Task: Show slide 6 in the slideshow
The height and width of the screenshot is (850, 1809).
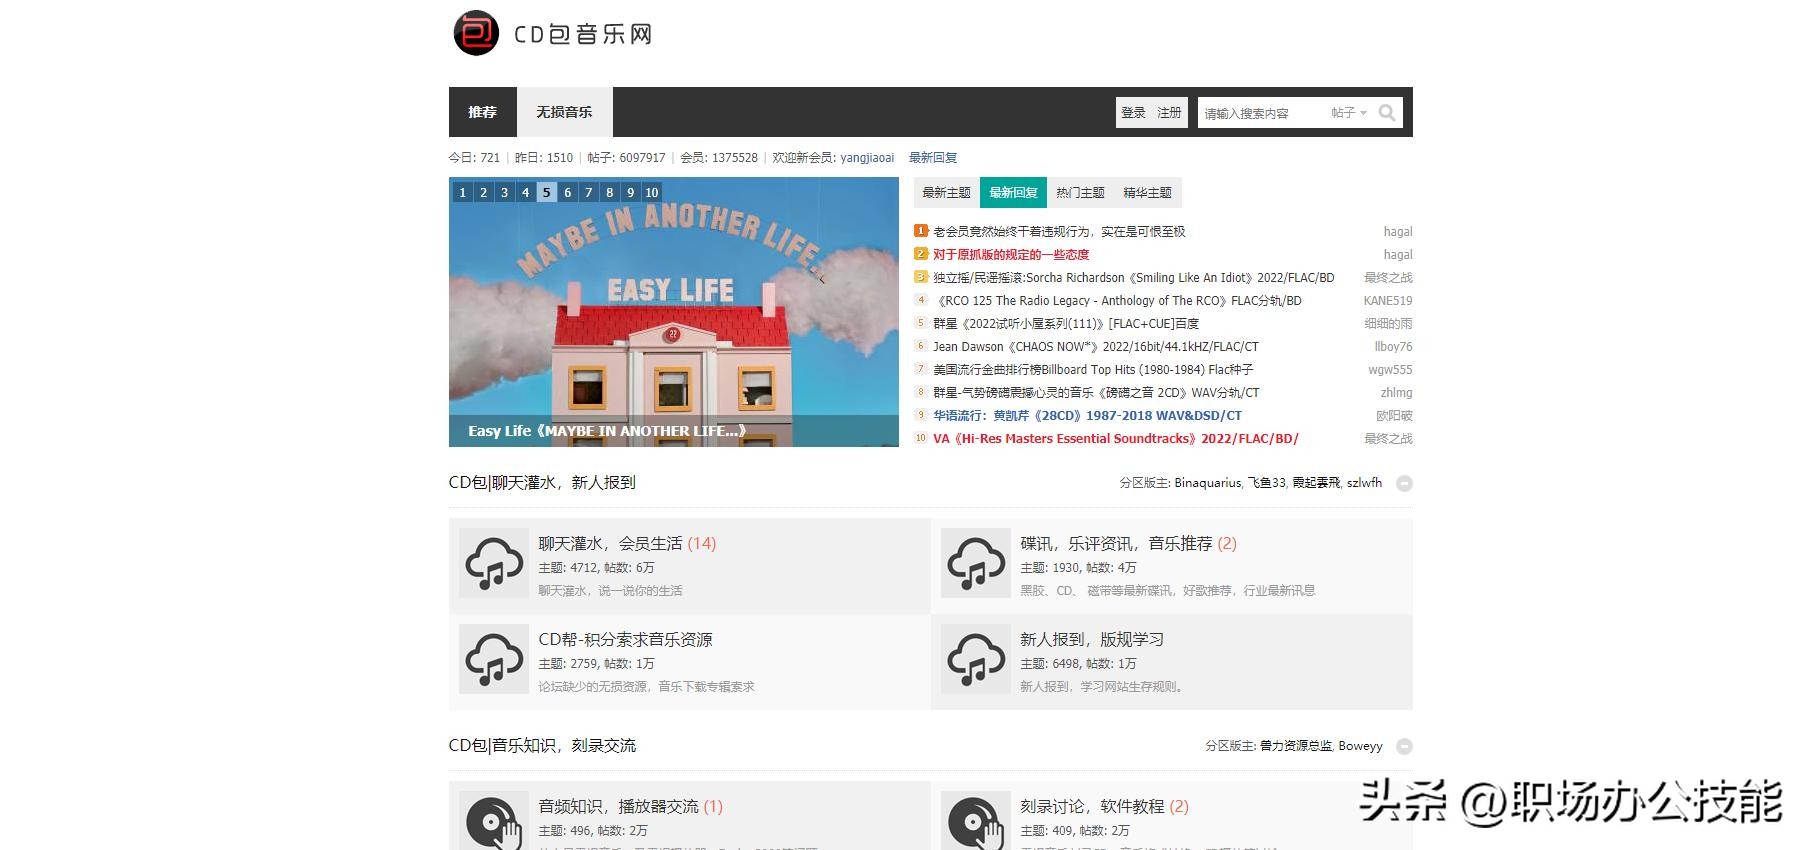Action: 567,193
